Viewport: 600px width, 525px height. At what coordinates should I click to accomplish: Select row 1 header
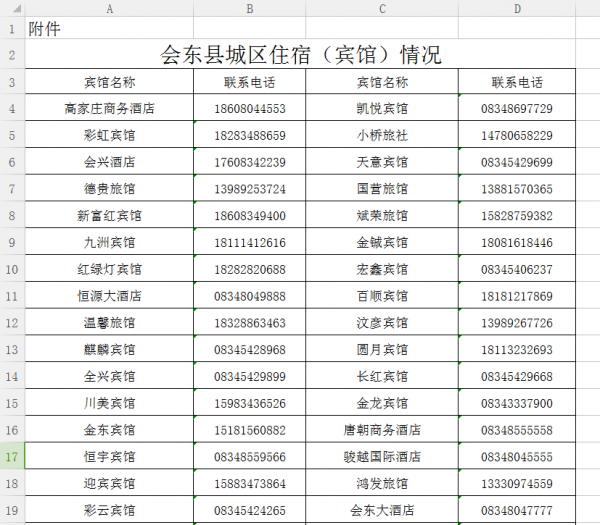tap(12, 29)
